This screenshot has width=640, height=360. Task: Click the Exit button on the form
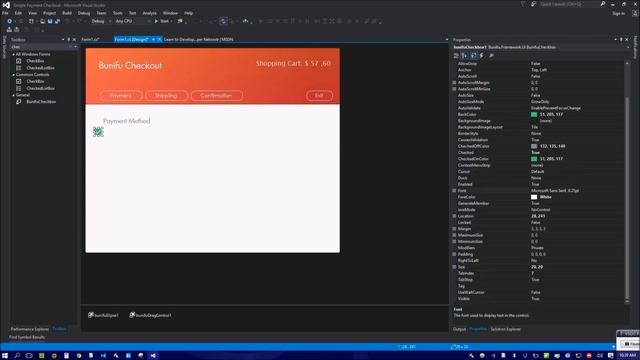[319, 96]
